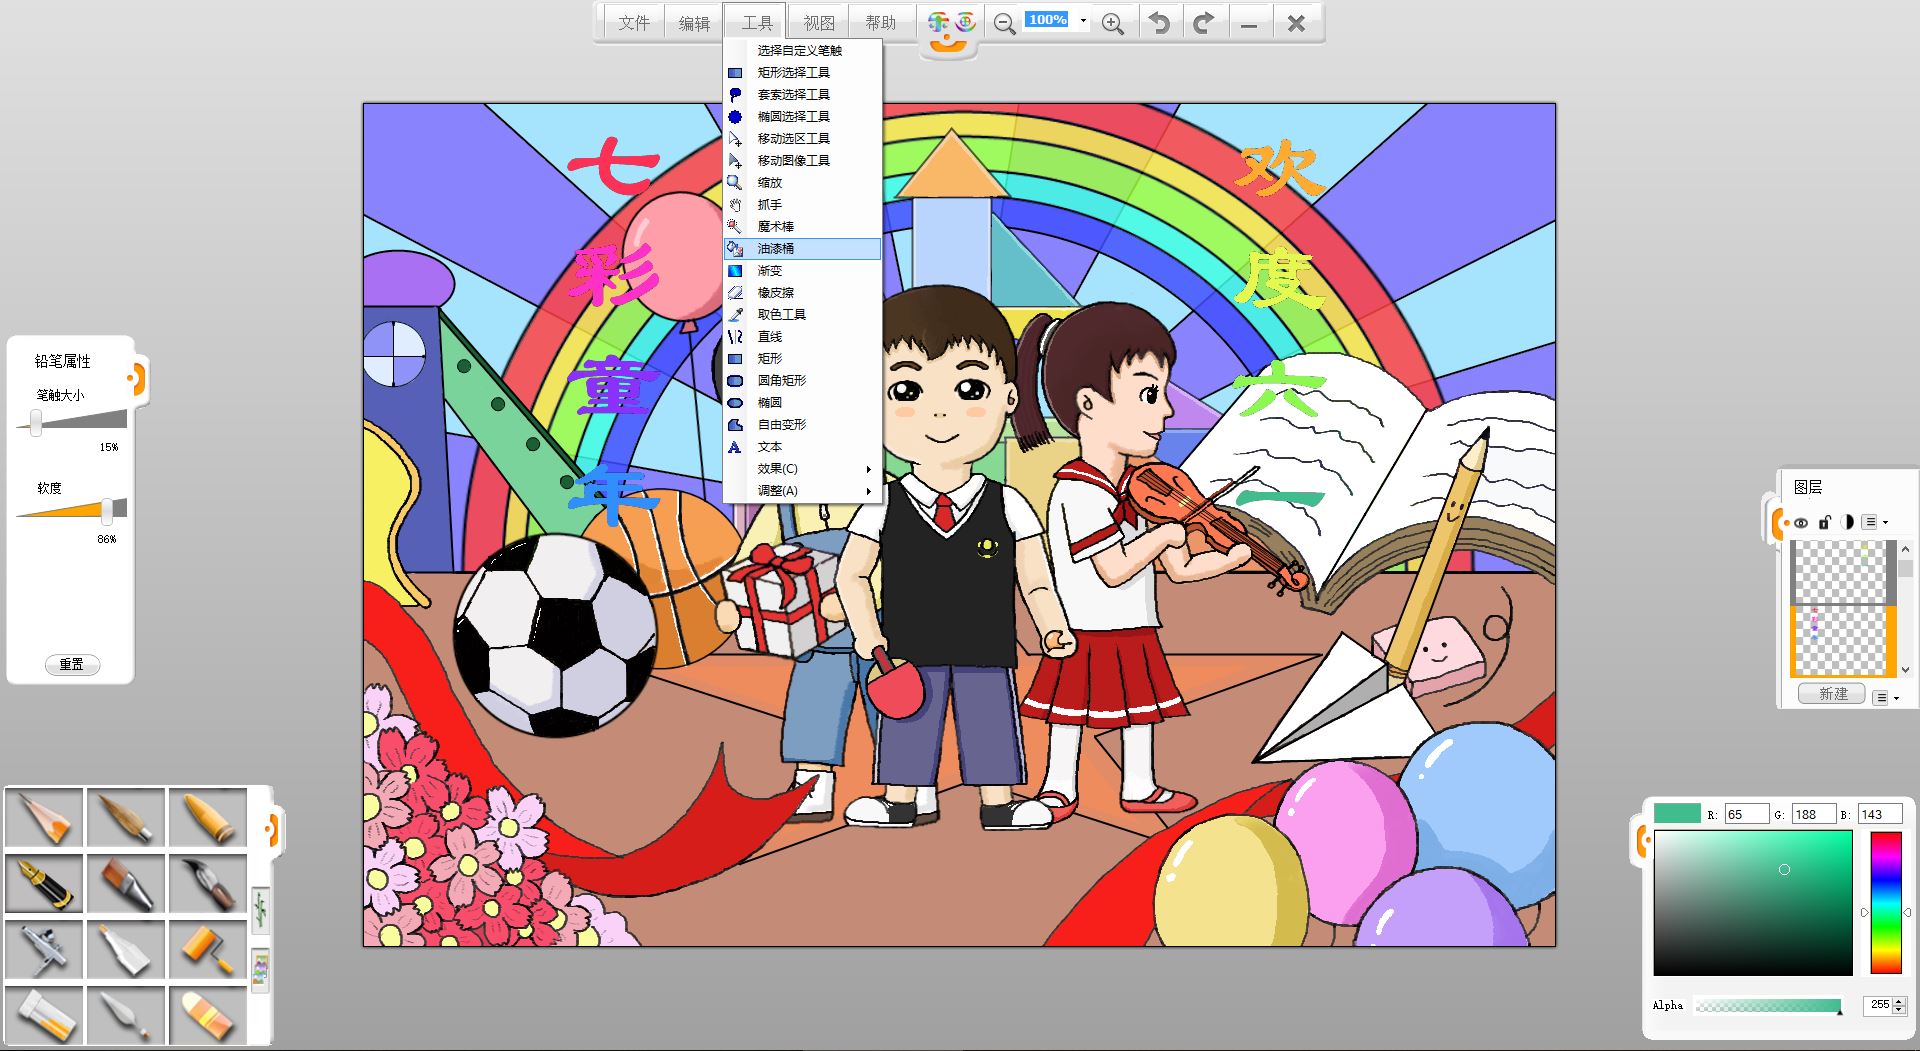Click the redo arrow in toolbar

pyautogui.click(x=1204, y=23)
